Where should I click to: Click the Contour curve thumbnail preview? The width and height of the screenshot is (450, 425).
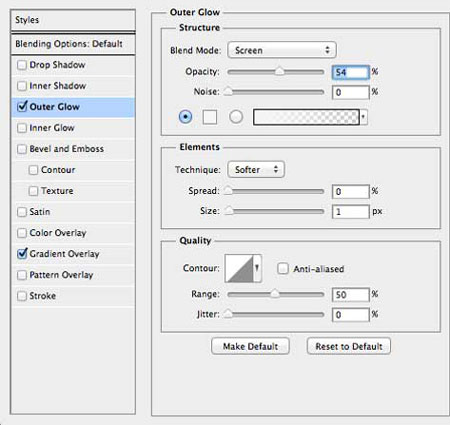pos(239,268)
